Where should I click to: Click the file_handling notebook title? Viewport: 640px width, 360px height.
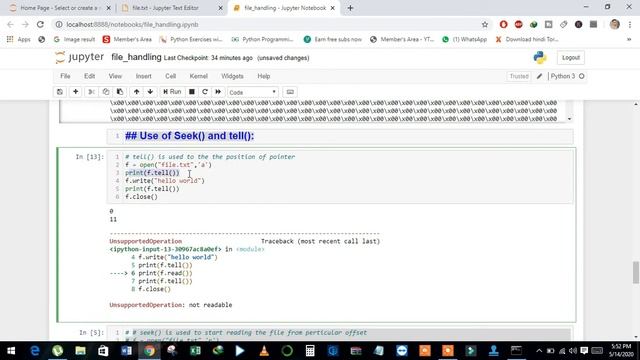click(136, 57)
